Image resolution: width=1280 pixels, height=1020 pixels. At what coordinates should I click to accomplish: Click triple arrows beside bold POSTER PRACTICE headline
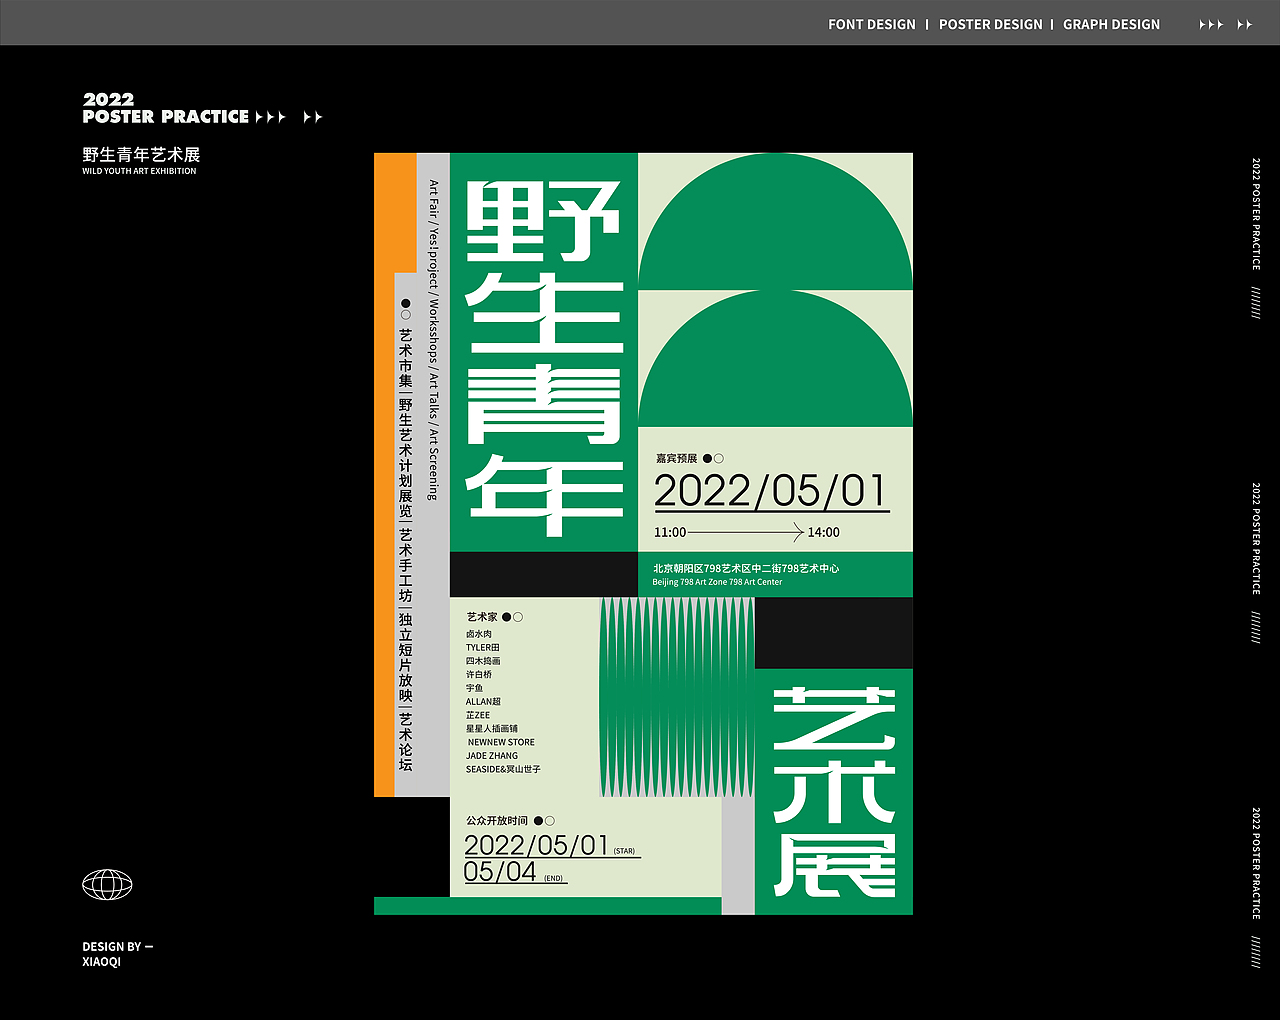(271, 117)
